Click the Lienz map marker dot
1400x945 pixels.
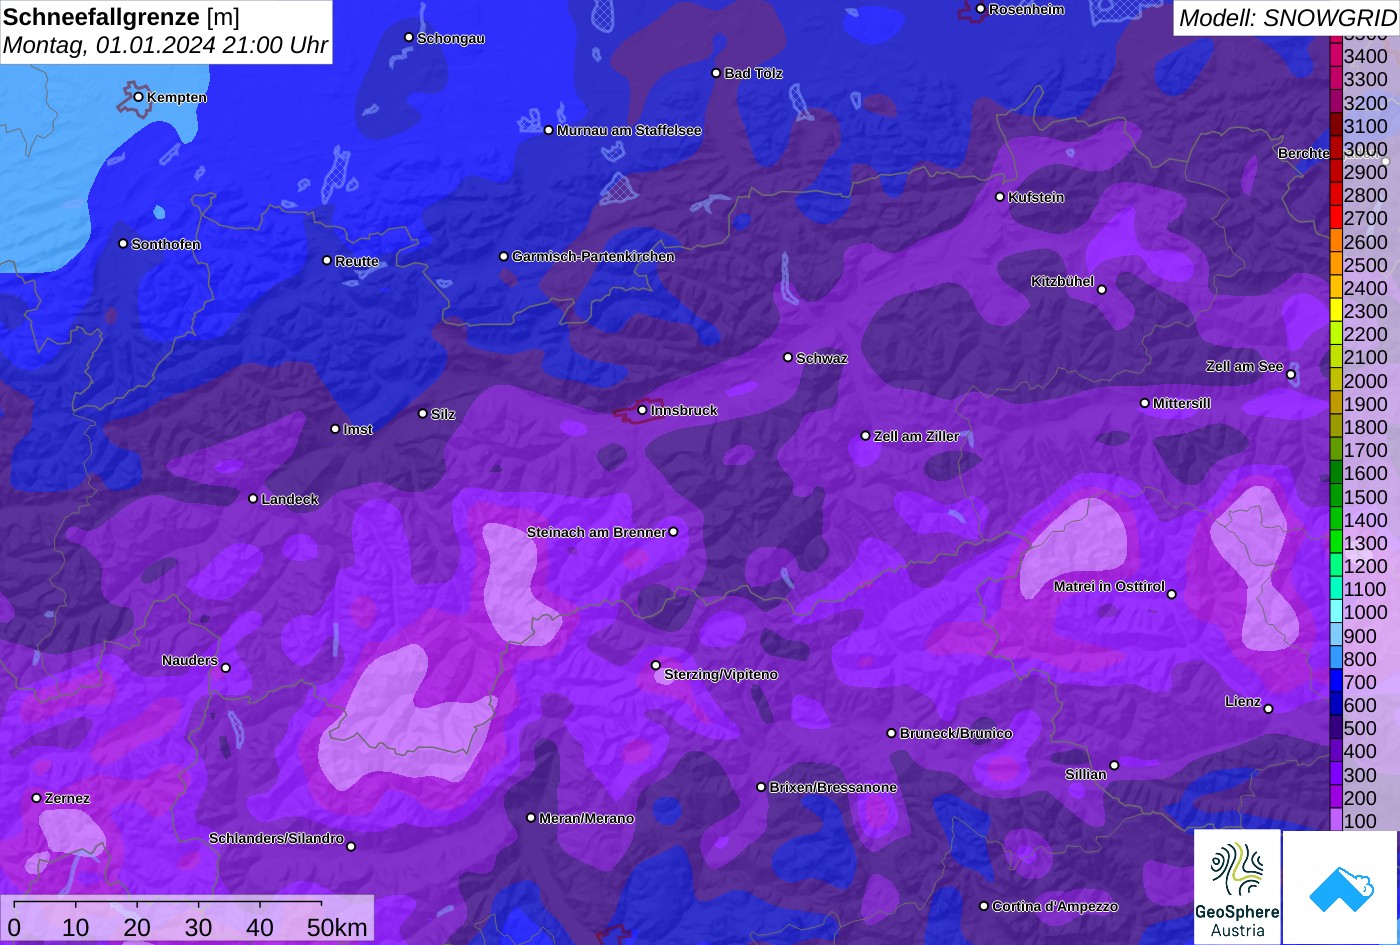click(1268, 709)
